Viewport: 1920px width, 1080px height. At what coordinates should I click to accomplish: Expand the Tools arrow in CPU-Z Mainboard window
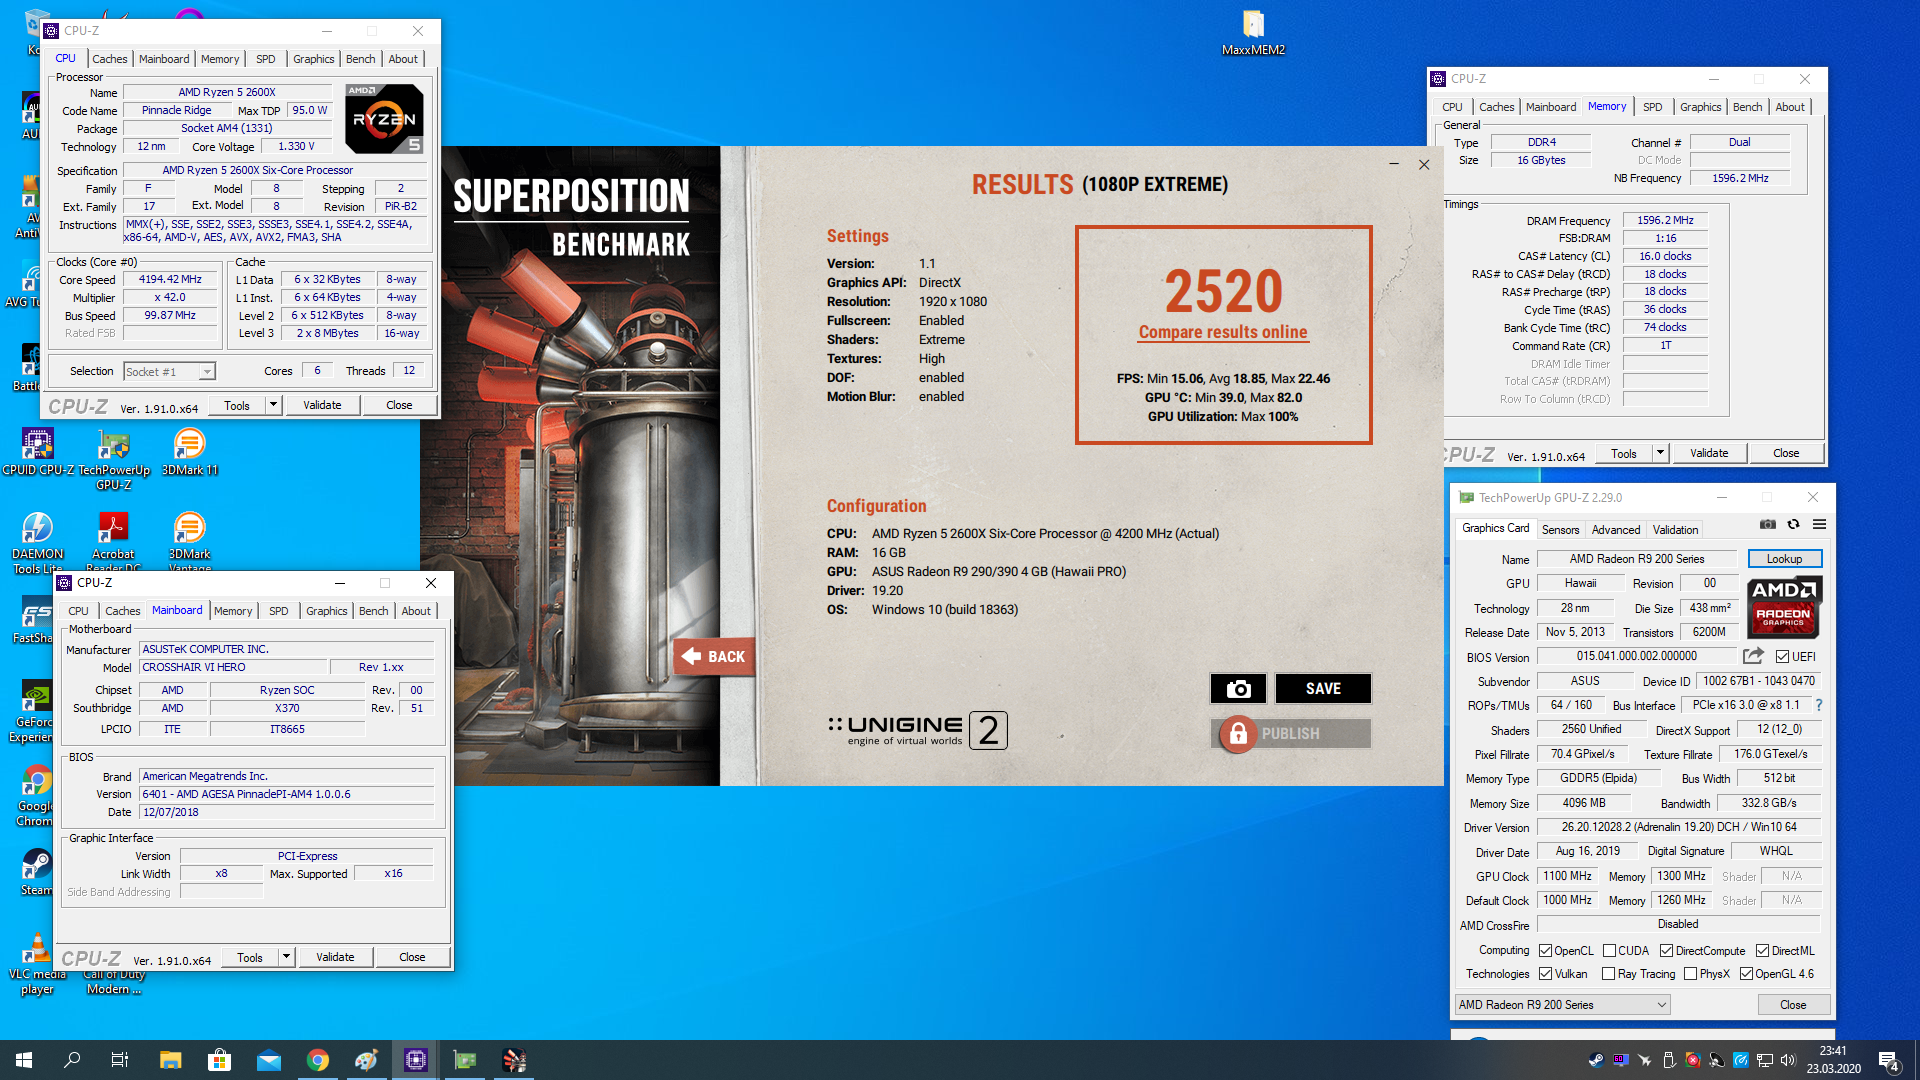286,957
